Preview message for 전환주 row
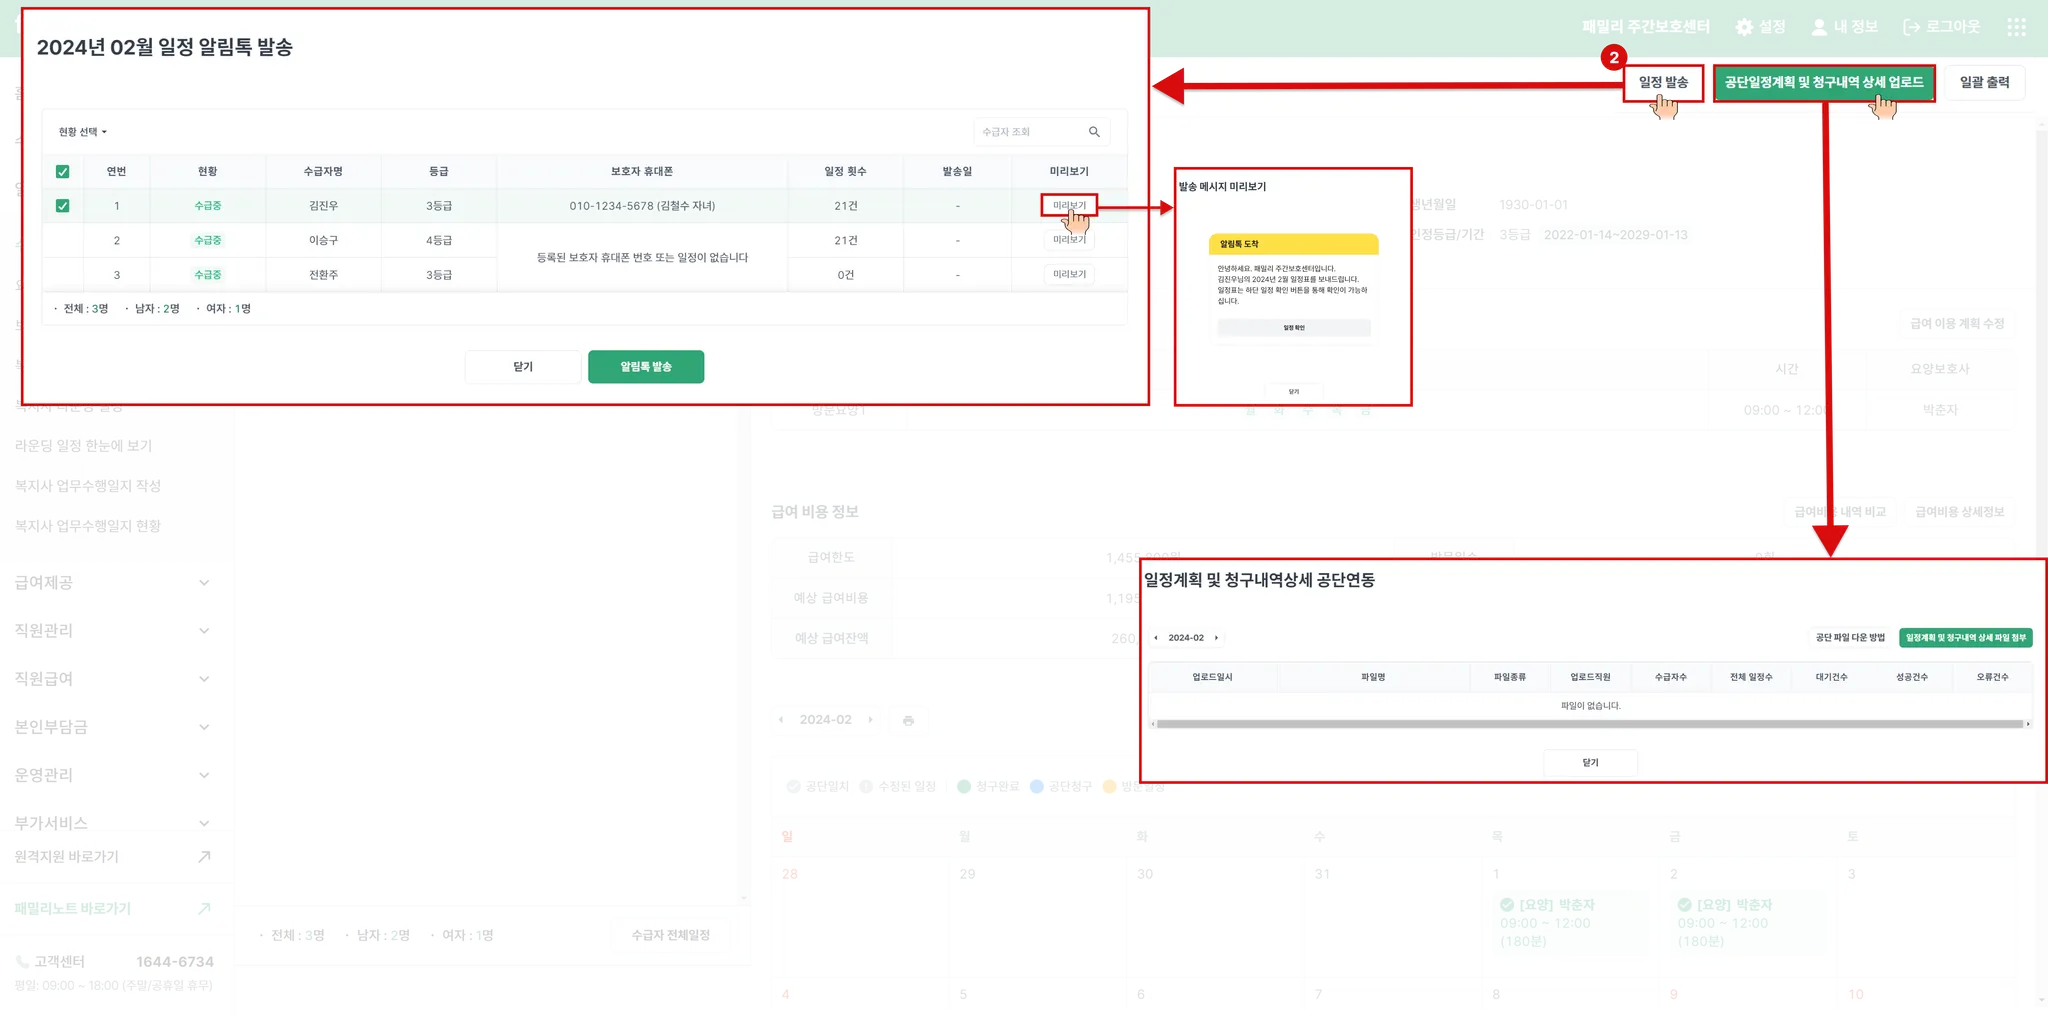2048x1015 pixels. click(1069, 274)
